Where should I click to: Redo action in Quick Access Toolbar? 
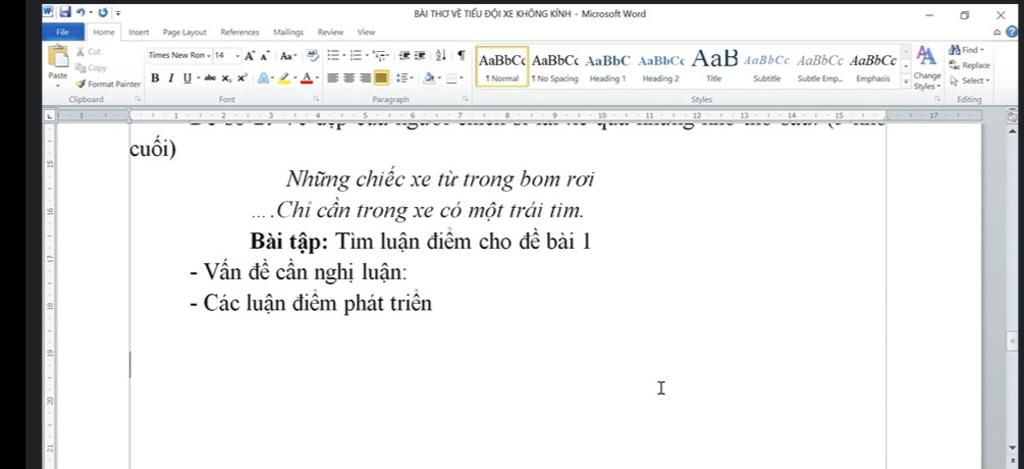(103, 12)
